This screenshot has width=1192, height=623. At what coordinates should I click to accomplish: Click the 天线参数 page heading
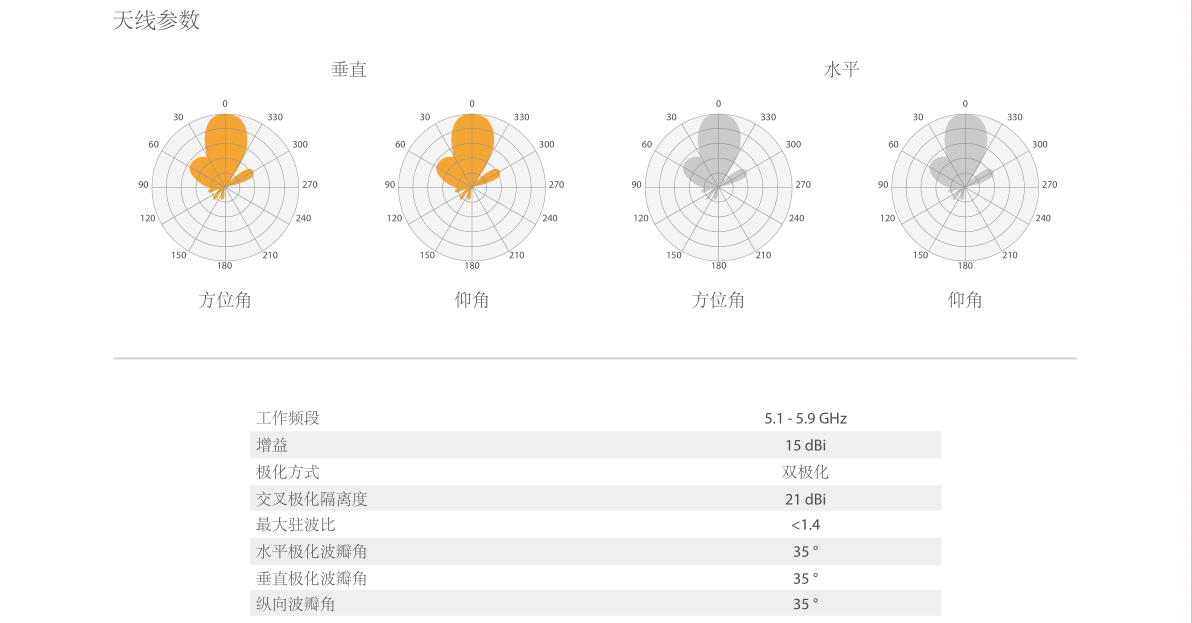tap(156, 21)
